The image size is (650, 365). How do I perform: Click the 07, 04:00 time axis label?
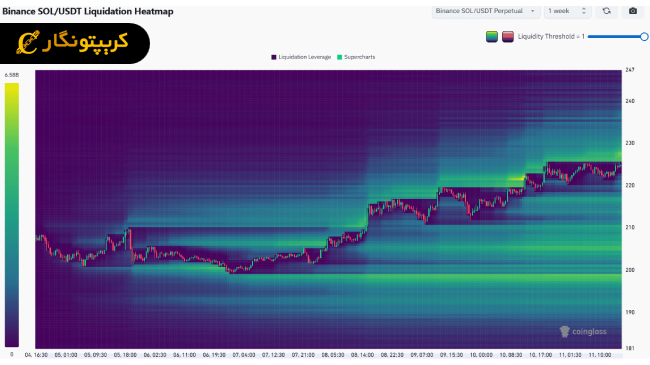point(244,355)
